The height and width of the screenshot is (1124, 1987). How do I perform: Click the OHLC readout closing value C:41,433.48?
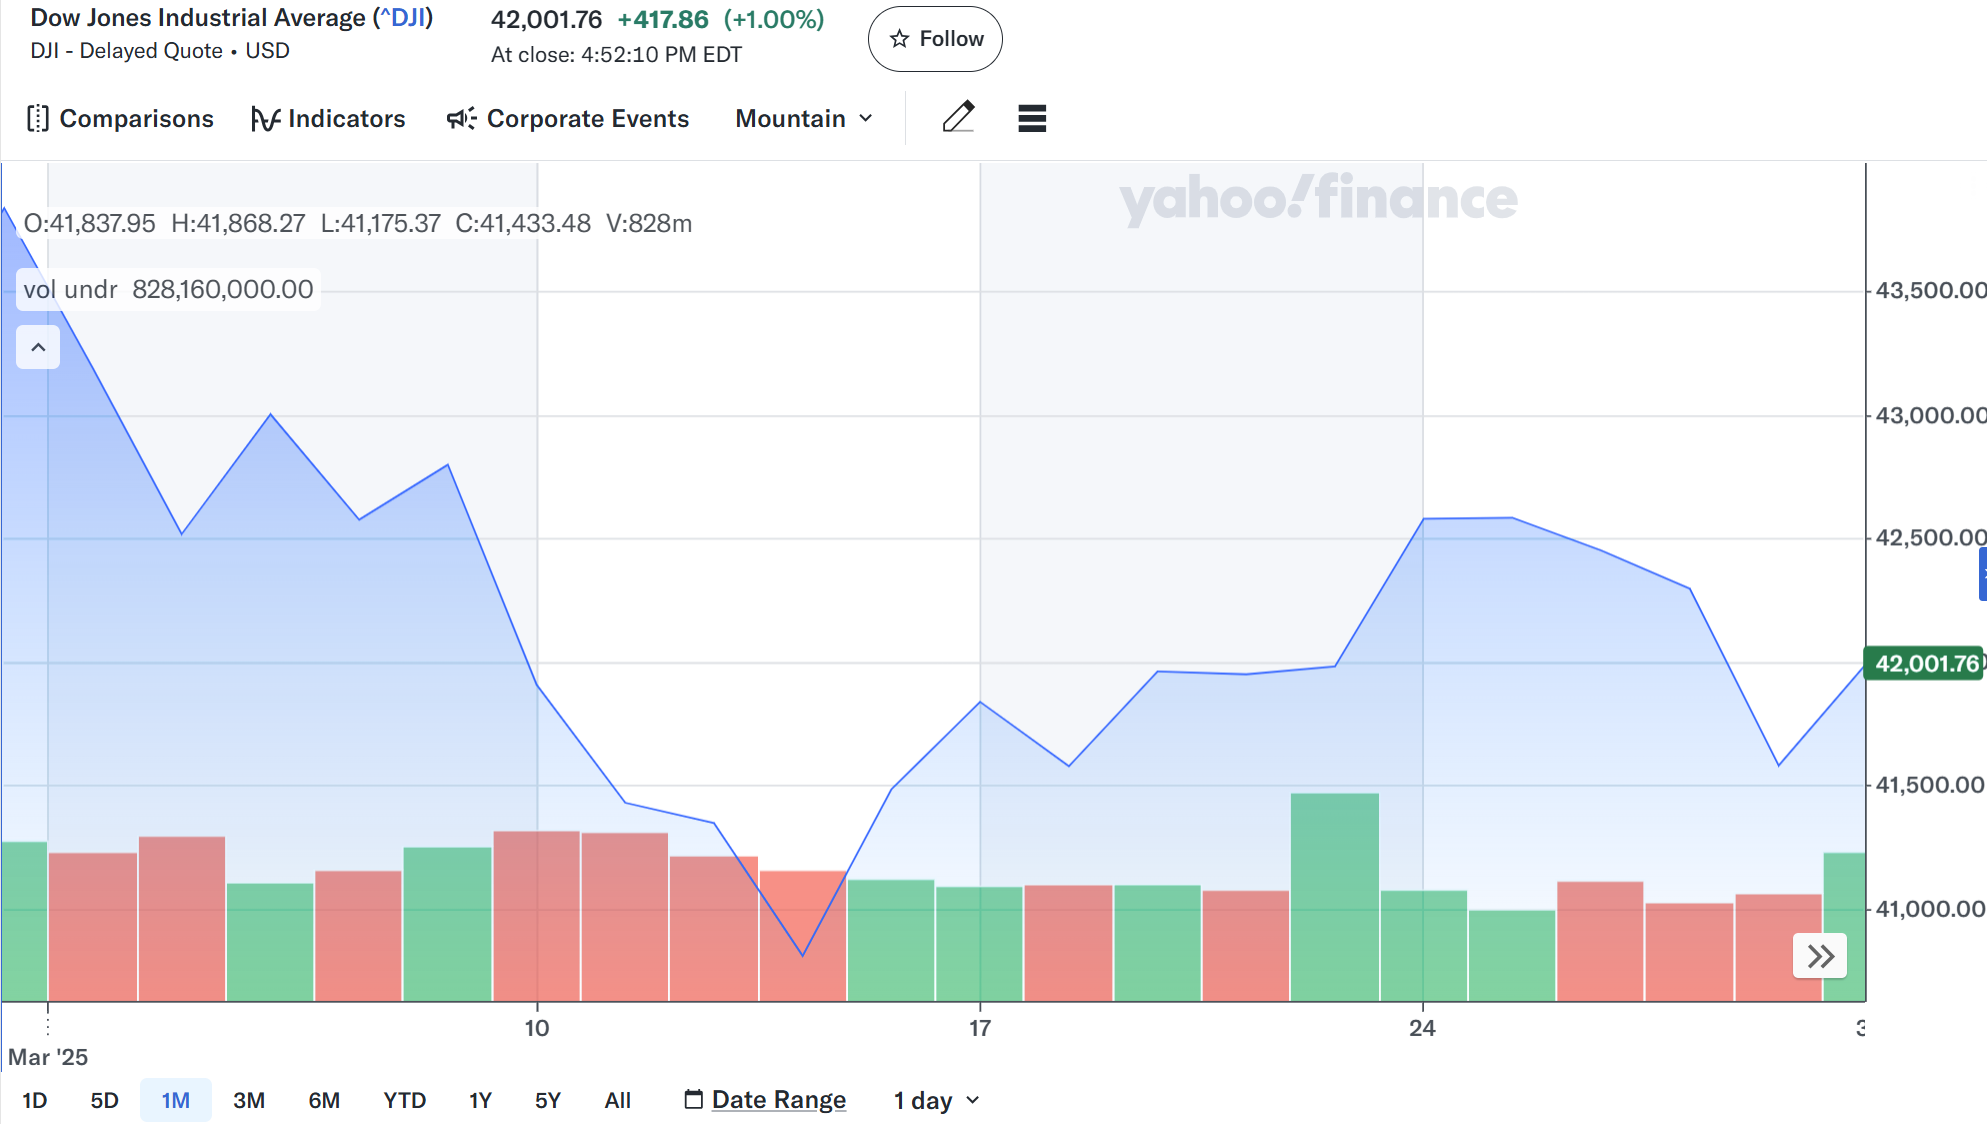[x=523, y=224]
